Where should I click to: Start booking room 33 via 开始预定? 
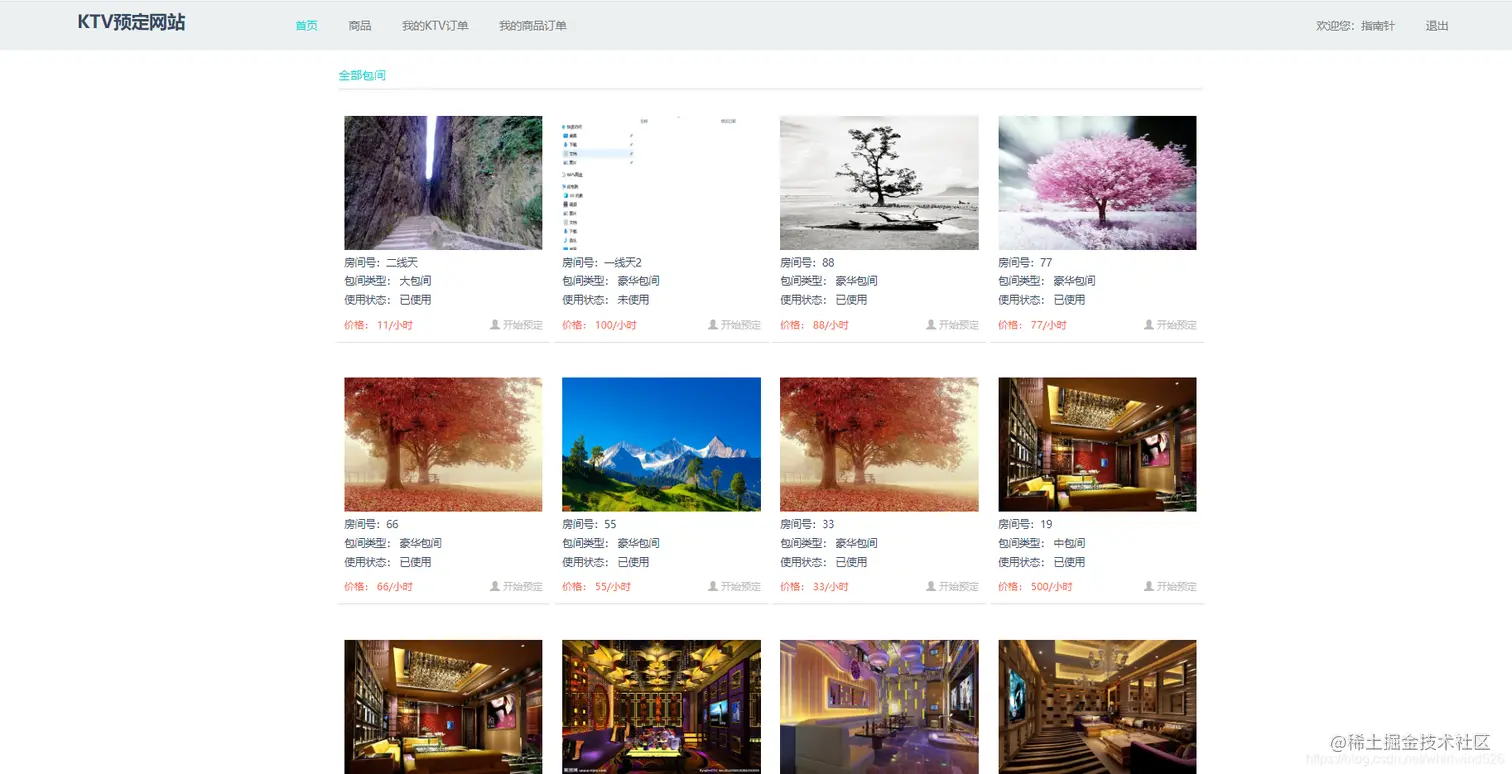point(958,587)
